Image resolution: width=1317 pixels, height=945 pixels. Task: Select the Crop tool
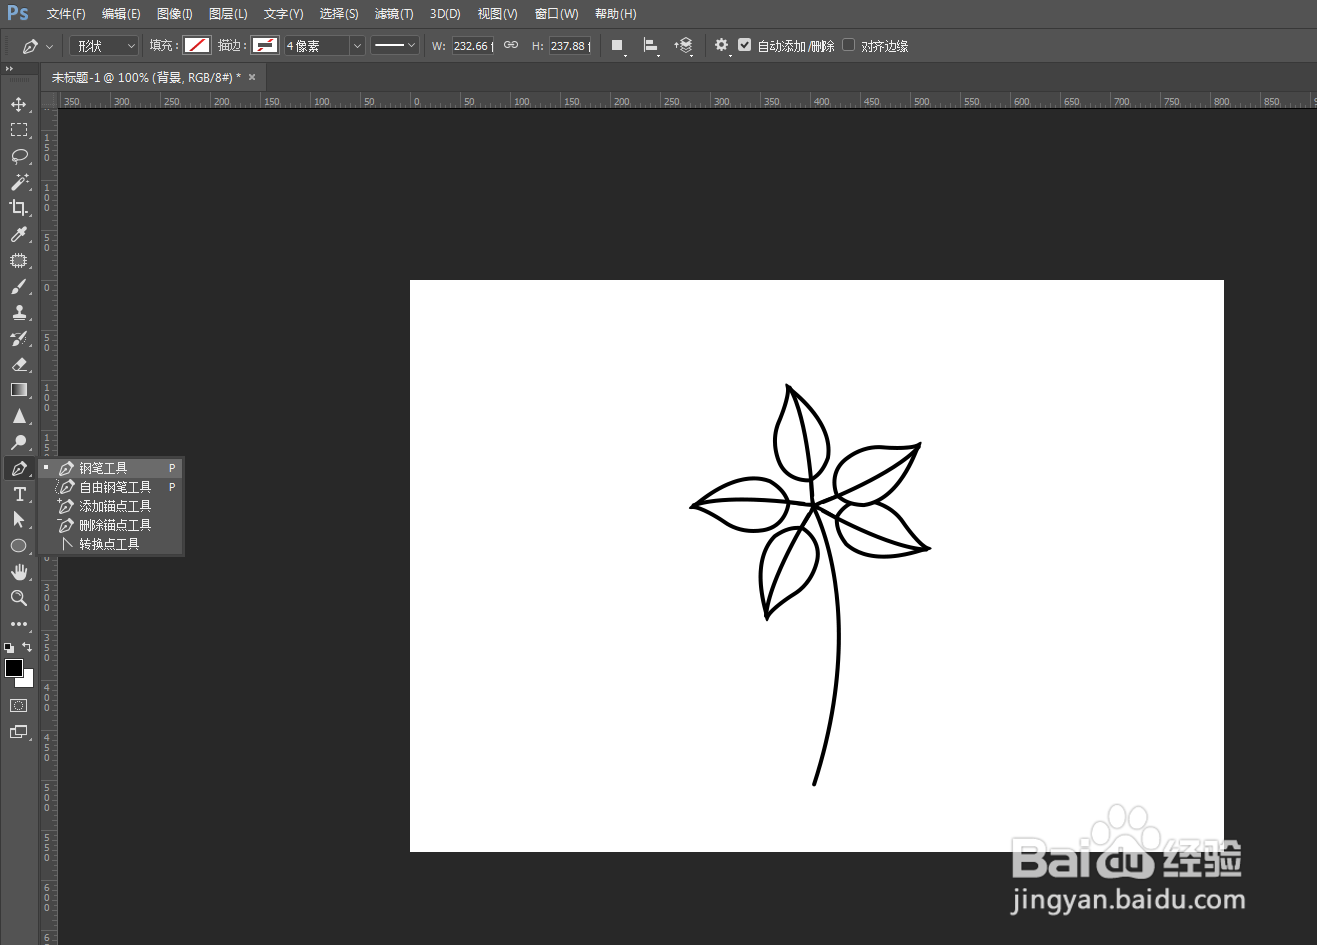click(x=19, y=208)
